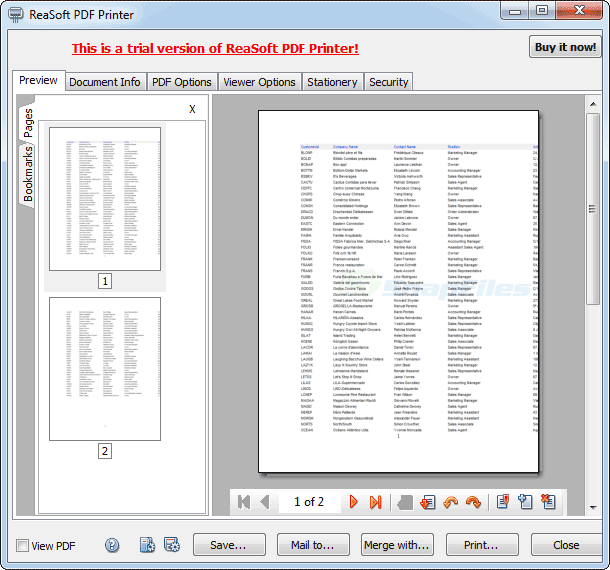Select the Bookmarks vertical tab
610x570 pixels.
[28, 174]
